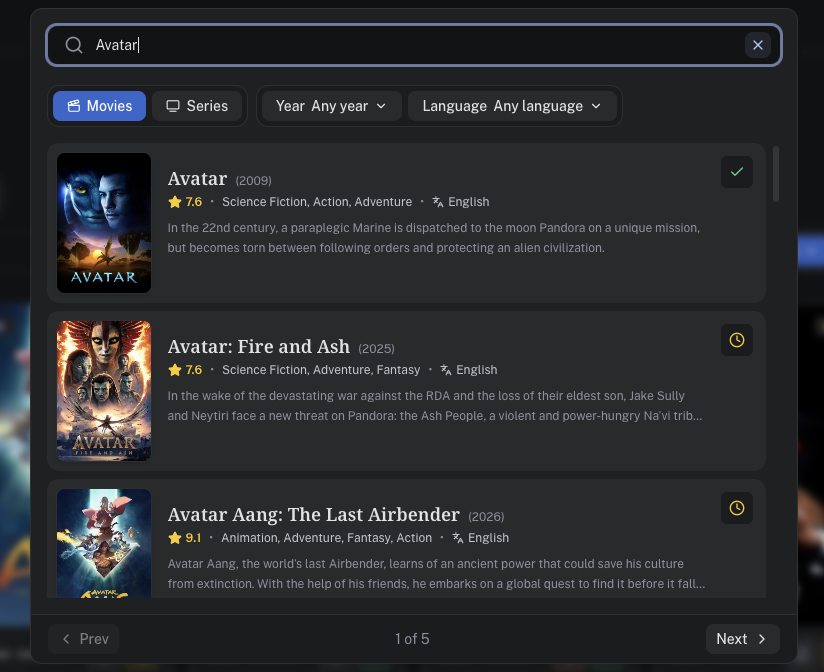Image resolution: width=824 pixels, height=672 pixels.
Task: Click Science Fiction, Action, Adventure genres text
Action: [x=317, y=202]
